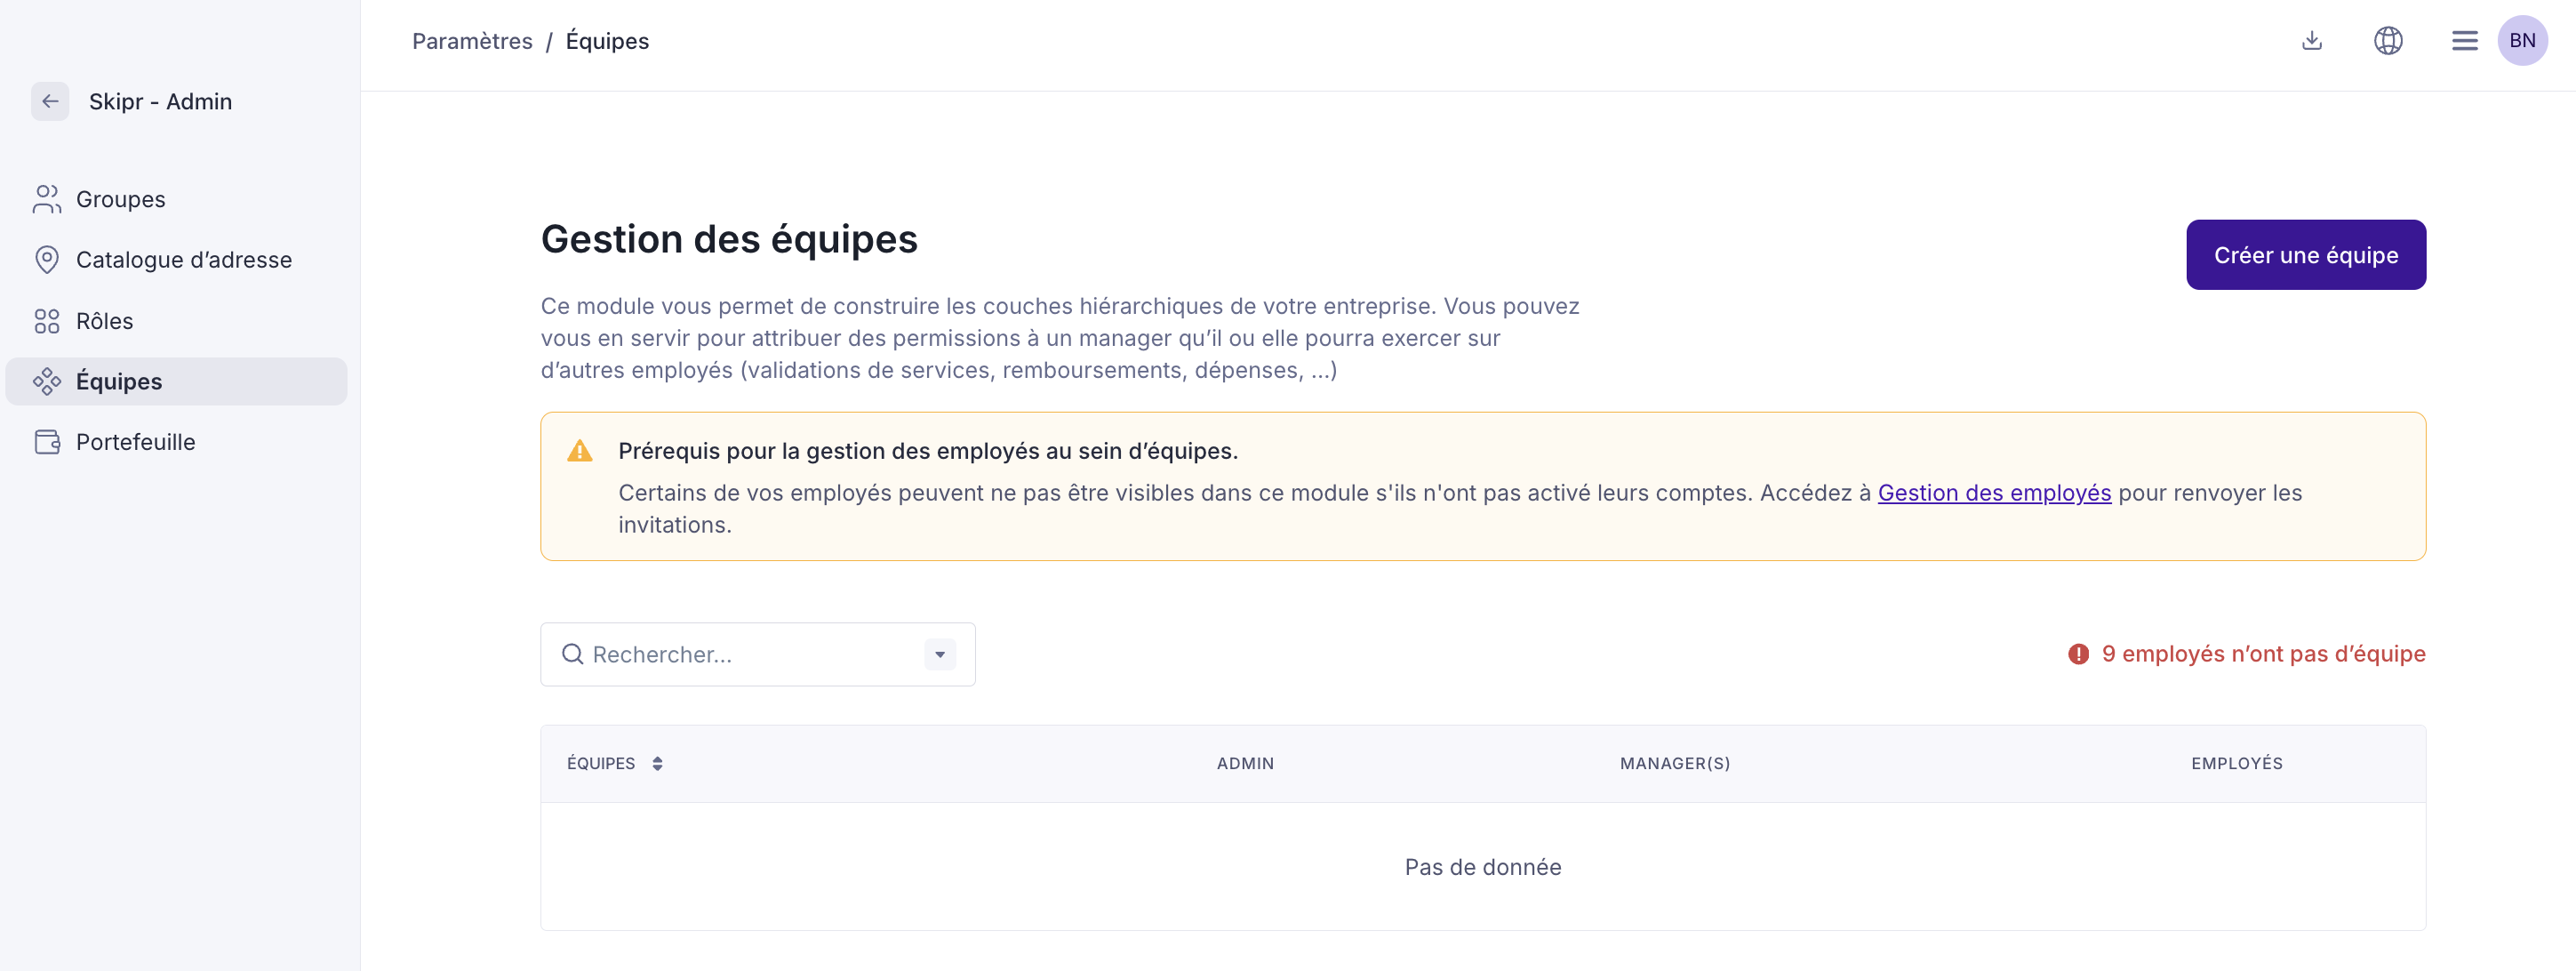The image size is (2576, 971).
Task: Open Catalogue d'adresse via its pin icon
Action: [x=47, y=259]
